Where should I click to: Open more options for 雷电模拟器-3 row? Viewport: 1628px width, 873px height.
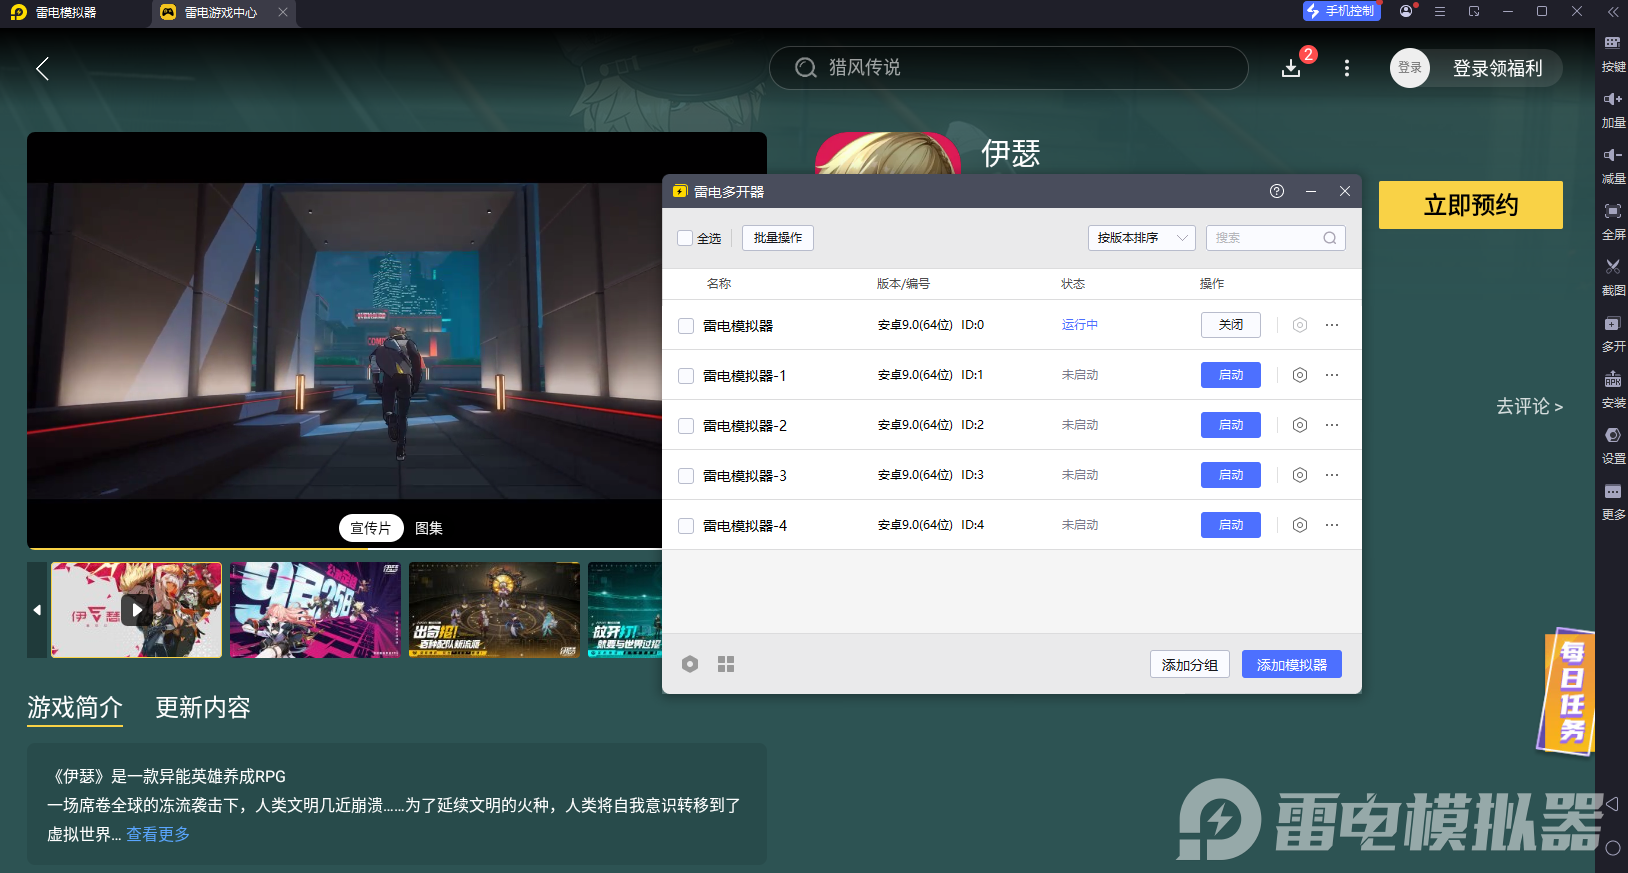pyautogui.click(x=1332, y=475)
